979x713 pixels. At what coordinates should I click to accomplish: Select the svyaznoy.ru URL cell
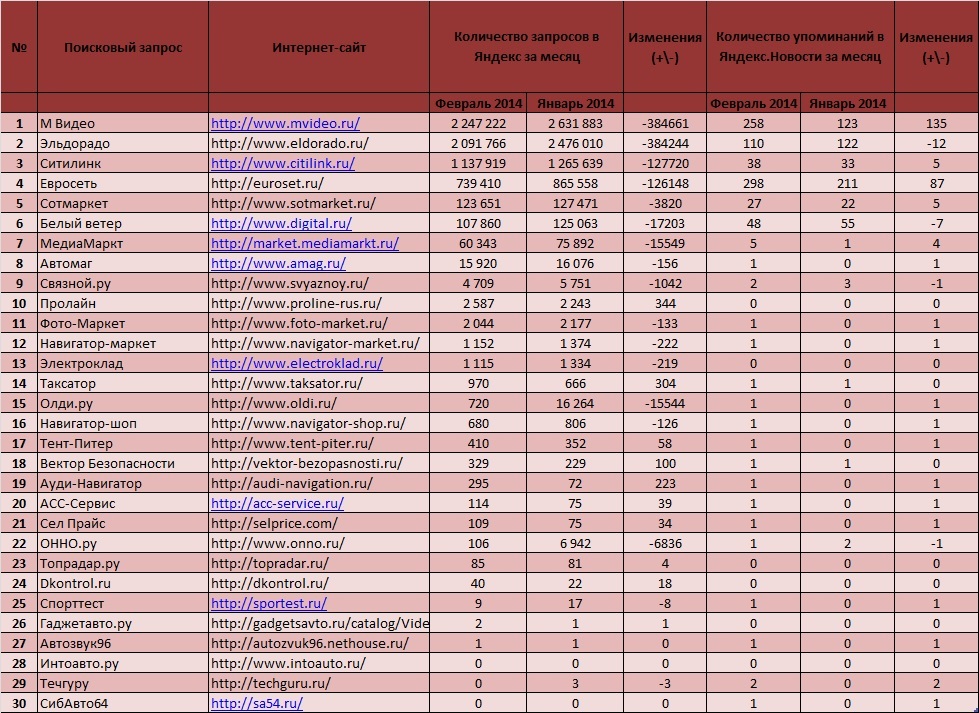tap(319, 283)
